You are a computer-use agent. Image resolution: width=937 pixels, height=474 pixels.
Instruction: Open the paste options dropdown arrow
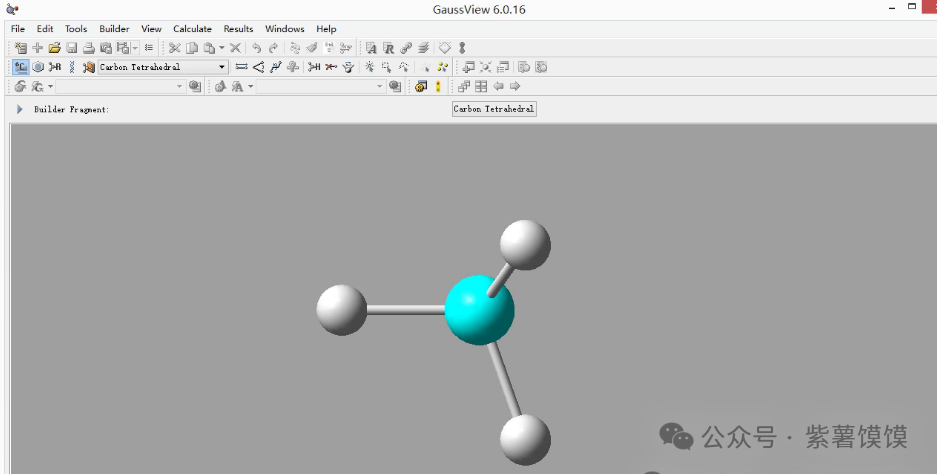(222, 47)
